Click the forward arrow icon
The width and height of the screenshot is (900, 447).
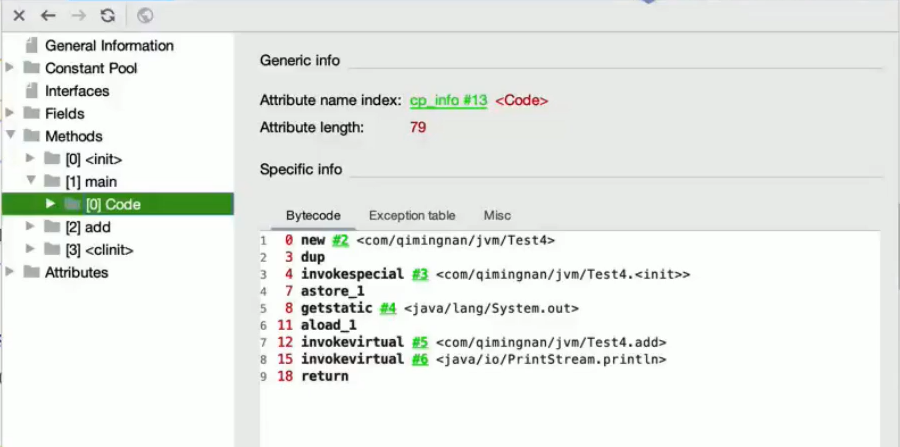78,15
